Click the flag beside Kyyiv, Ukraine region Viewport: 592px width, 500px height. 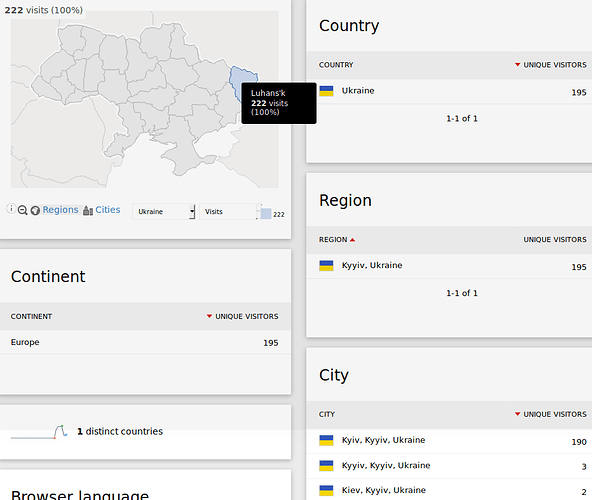(326, 265)
